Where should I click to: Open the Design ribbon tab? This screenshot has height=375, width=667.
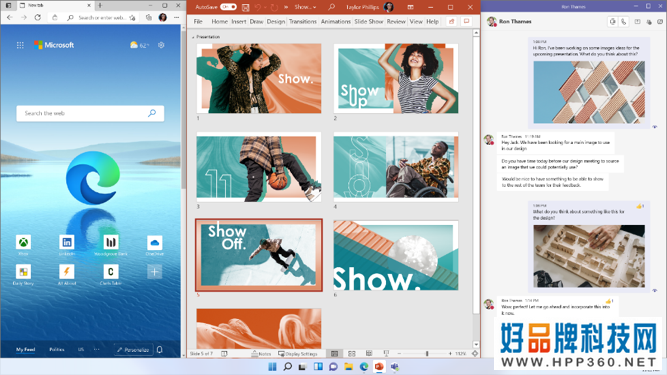click(x=276, y=21)
